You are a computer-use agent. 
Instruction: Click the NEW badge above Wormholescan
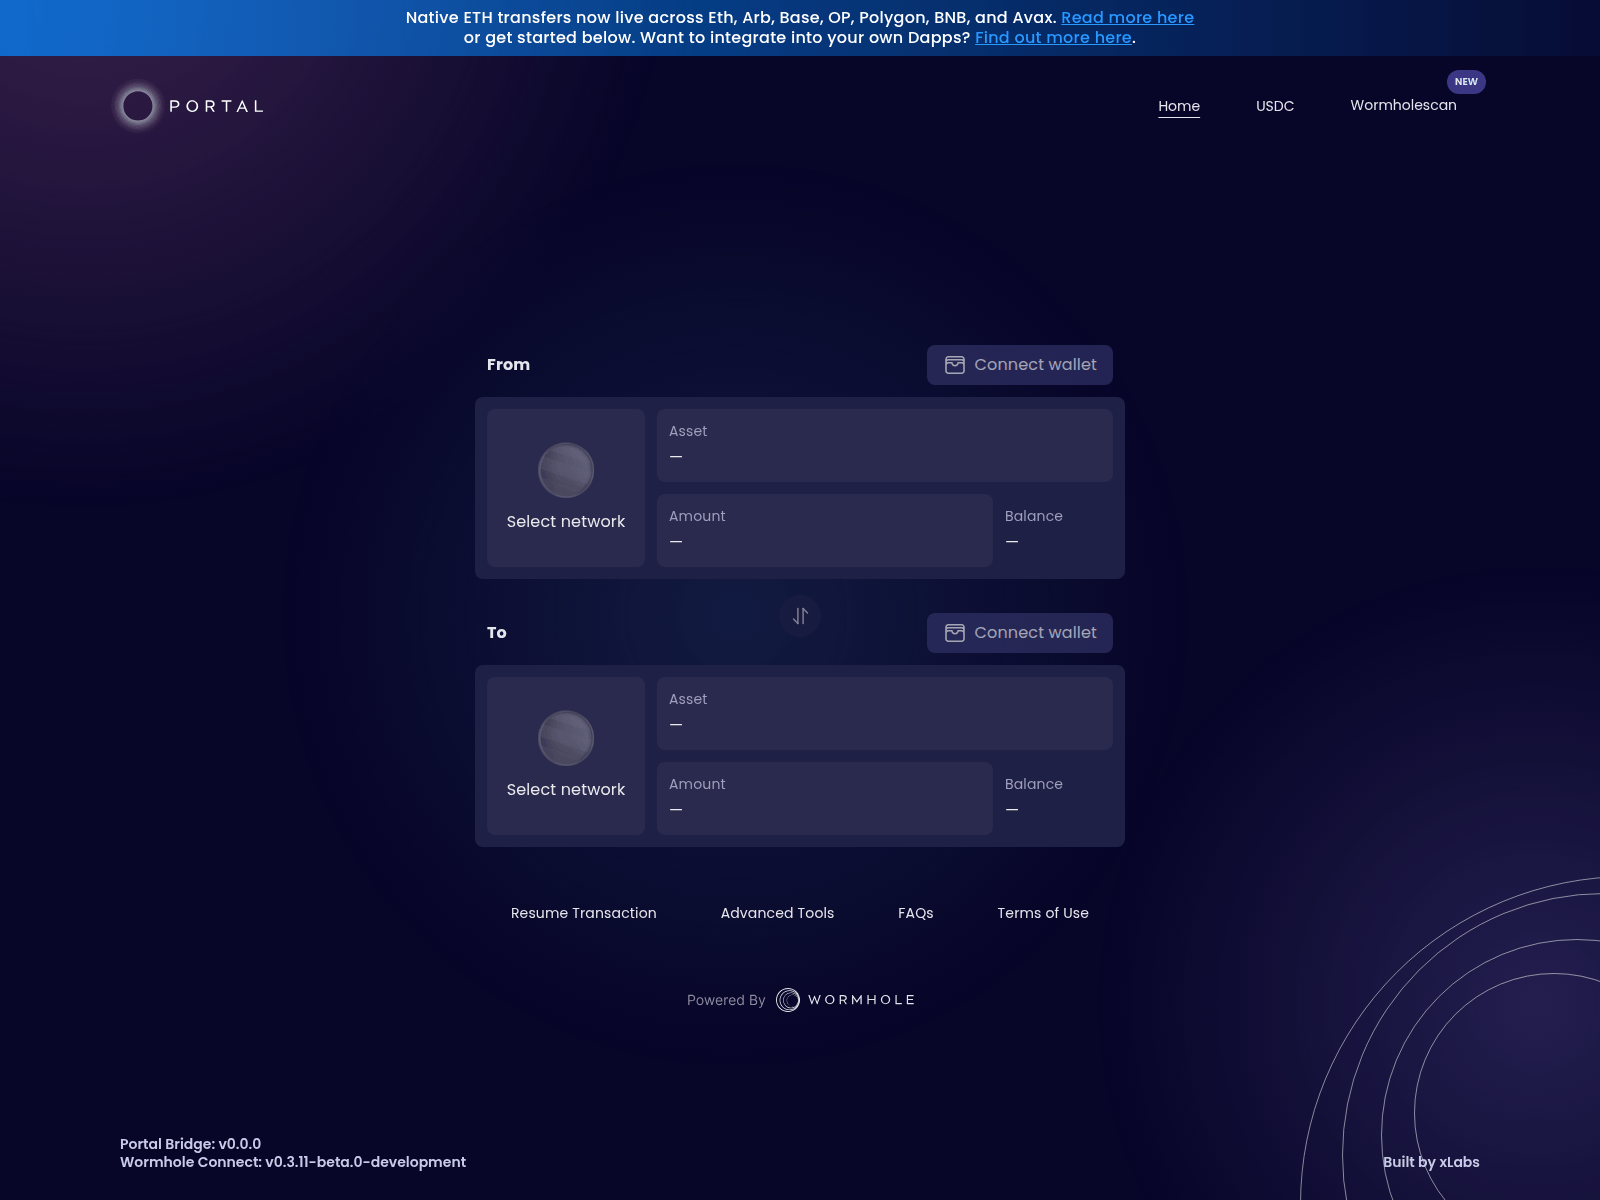(x=1466, y=82)
